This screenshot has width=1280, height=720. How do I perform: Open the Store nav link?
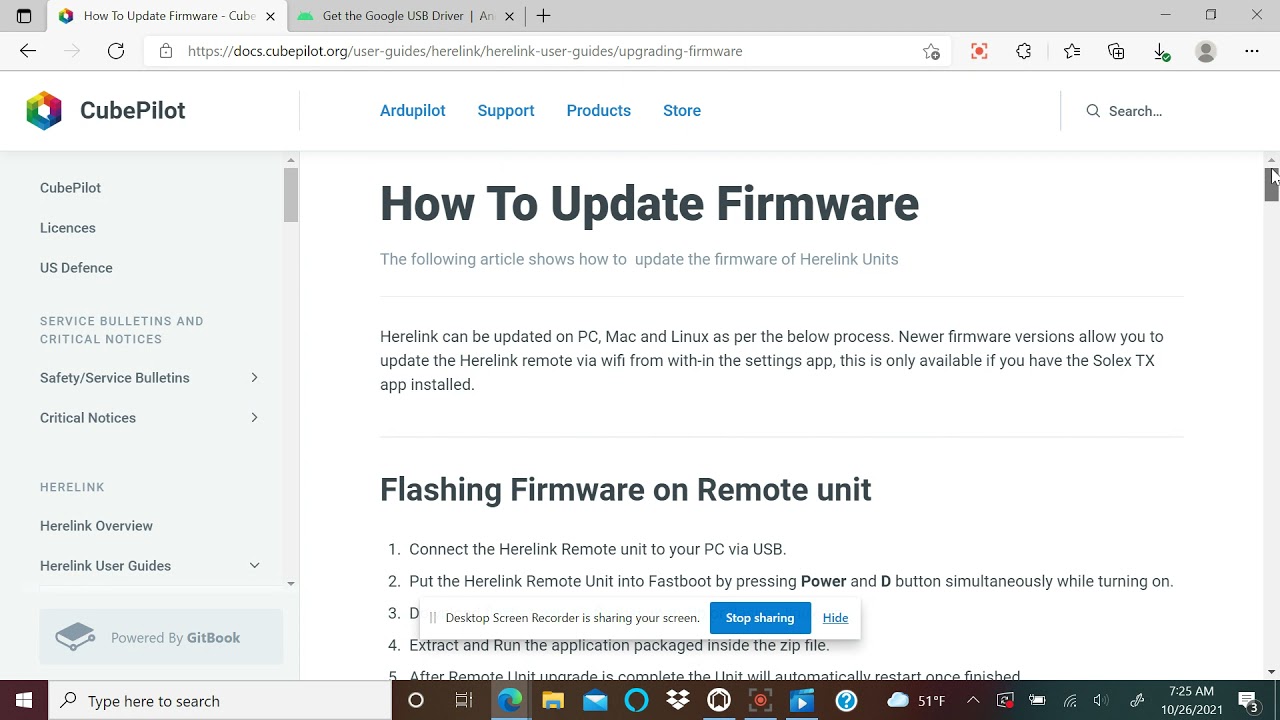pyautogui.click(x=682, y=111)
